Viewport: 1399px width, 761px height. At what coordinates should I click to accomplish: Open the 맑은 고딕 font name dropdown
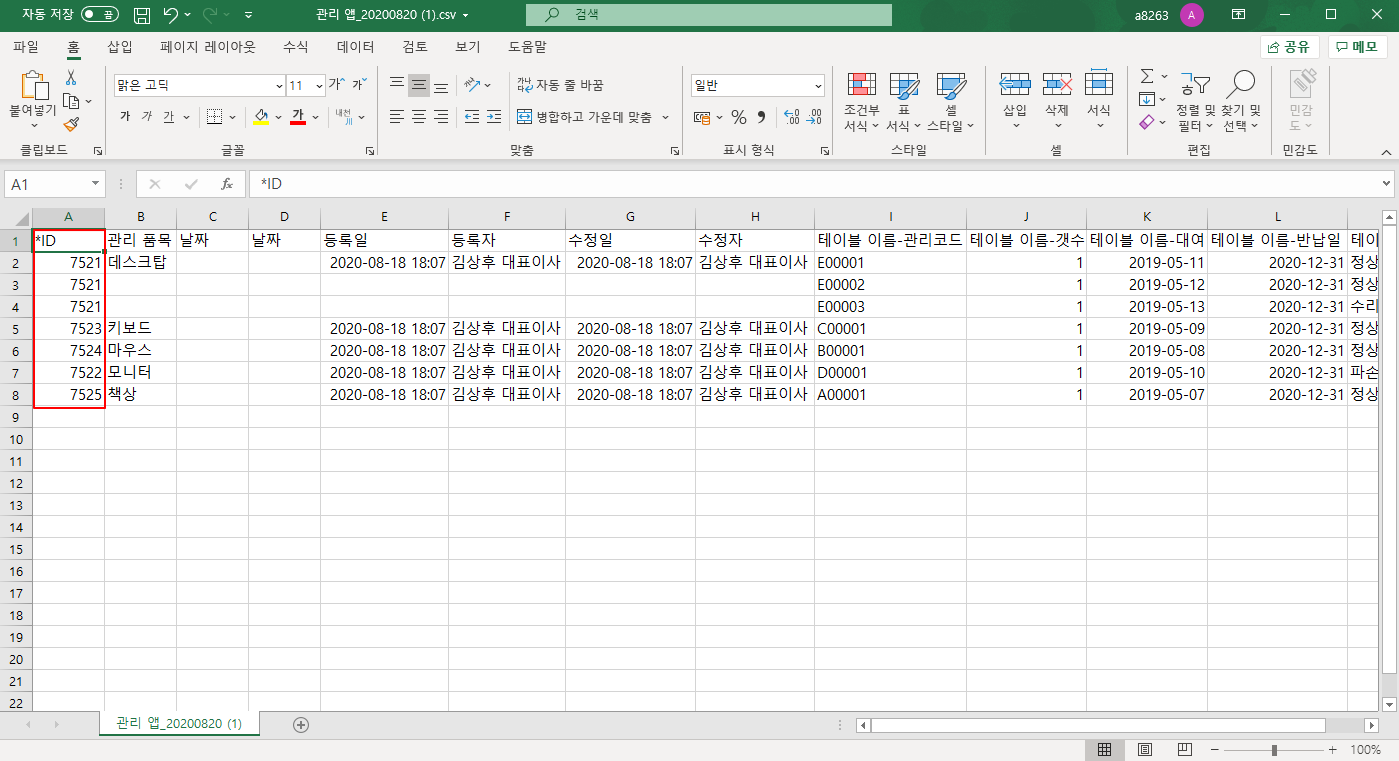(279, 86)
